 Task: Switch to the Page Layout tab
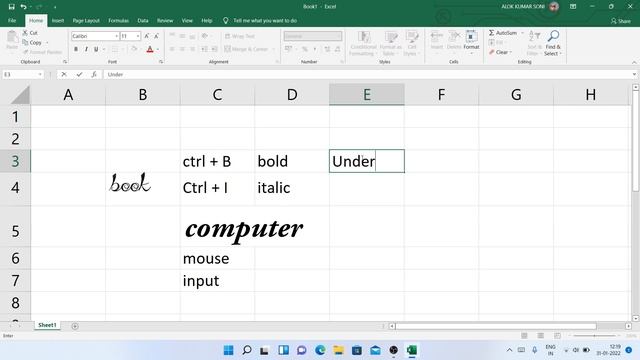(x=86, y=20)
